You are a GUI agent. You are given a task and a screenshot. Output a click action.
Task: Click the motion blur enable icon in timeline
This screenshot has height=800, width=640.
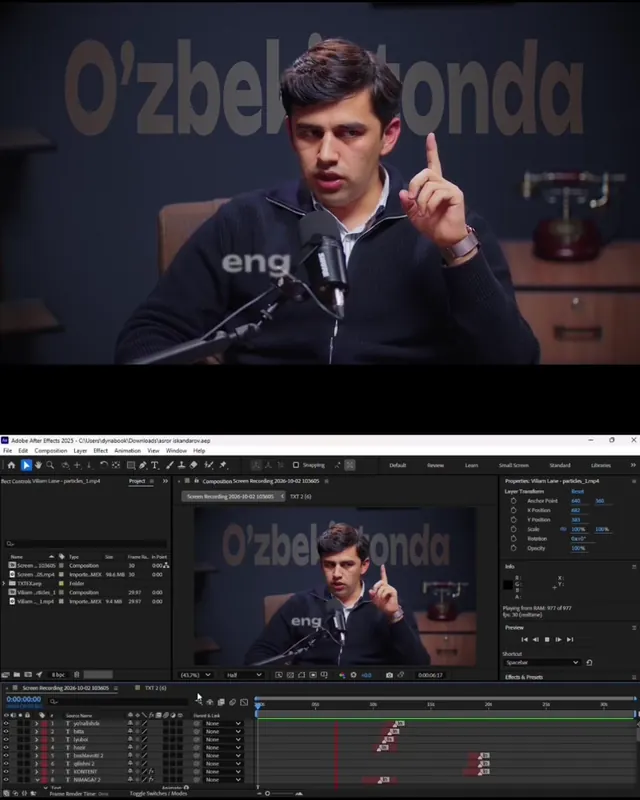point(232,702)
